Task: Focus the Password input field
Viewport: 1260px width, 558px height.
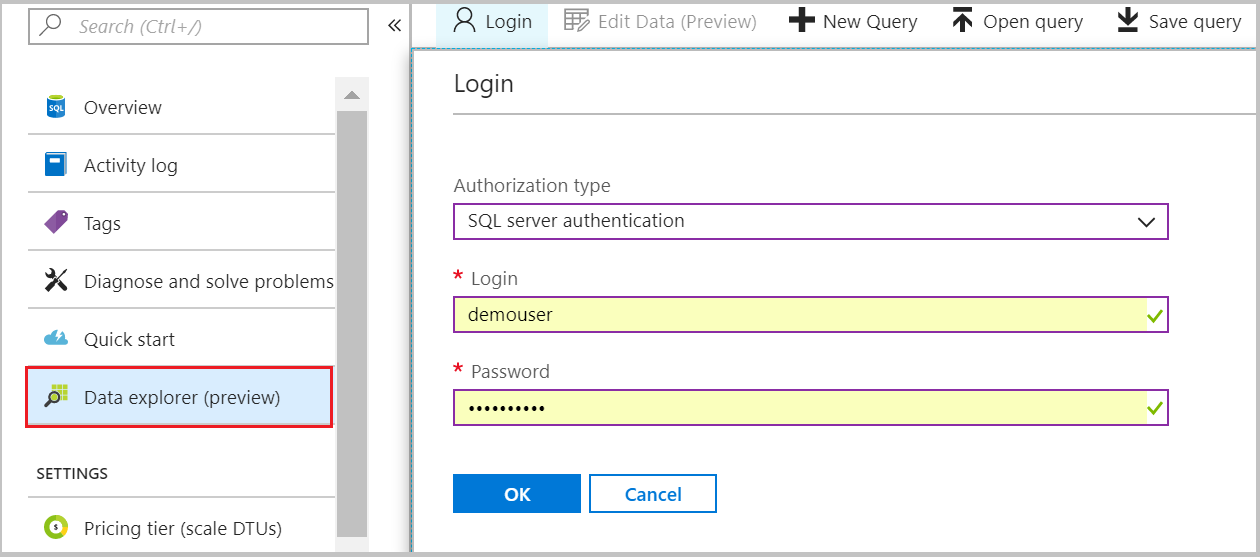Action: click(800, 408)
